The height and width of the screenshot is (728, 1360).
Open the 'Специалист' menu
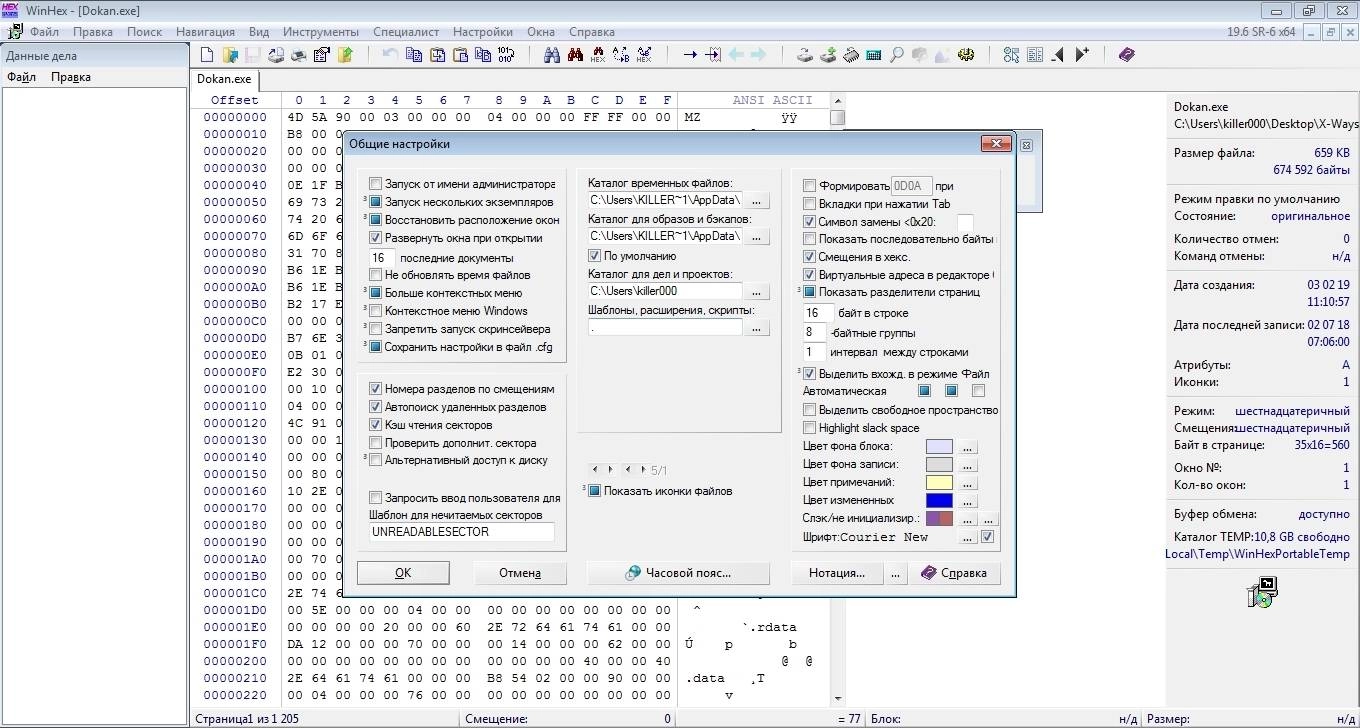pyautogui.click(x=406, y=32)
